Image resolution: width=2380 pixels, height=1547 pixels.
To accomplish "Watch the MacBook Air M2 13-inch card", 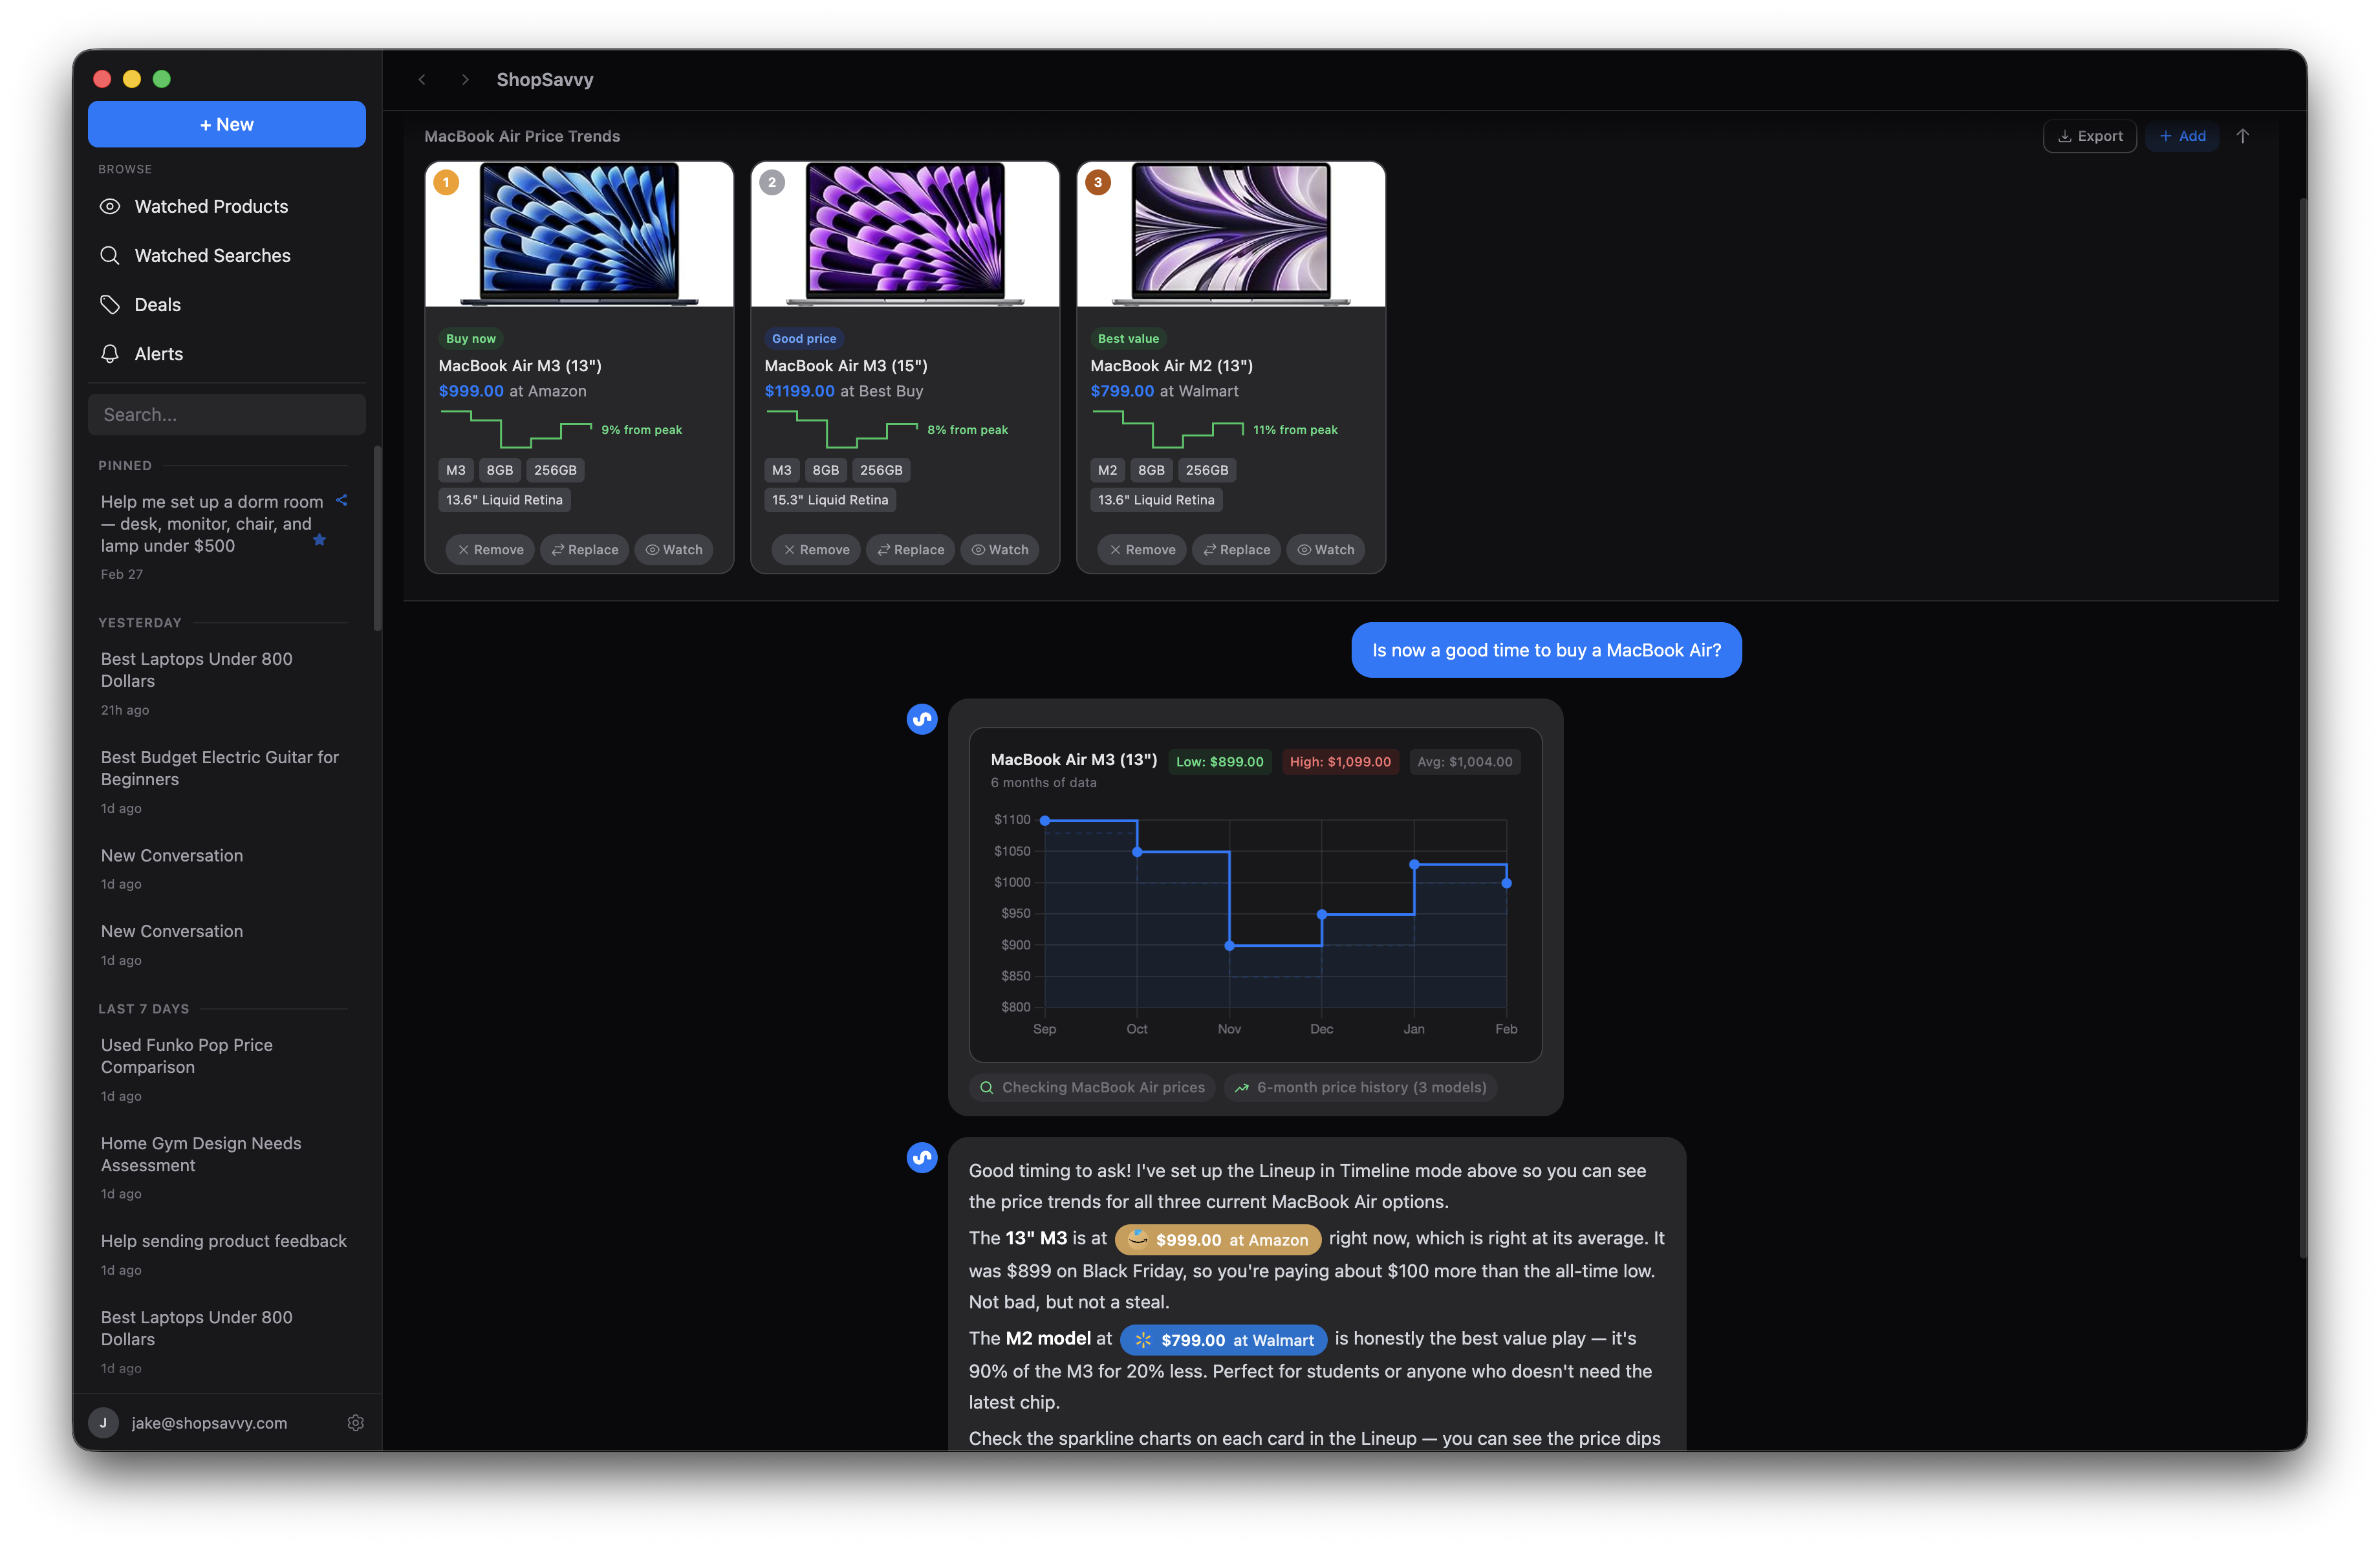I will click(1325, 549).
